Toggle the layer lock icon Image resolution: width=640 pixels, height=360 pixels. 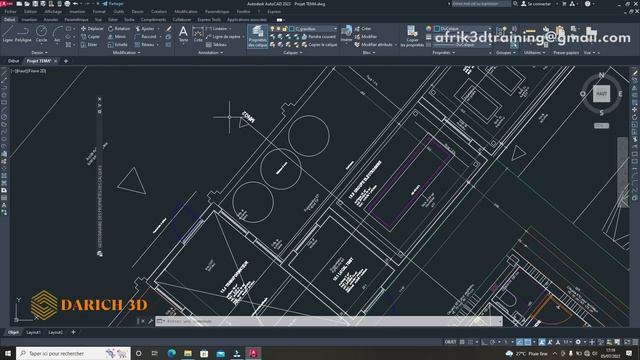pos(284,29)
